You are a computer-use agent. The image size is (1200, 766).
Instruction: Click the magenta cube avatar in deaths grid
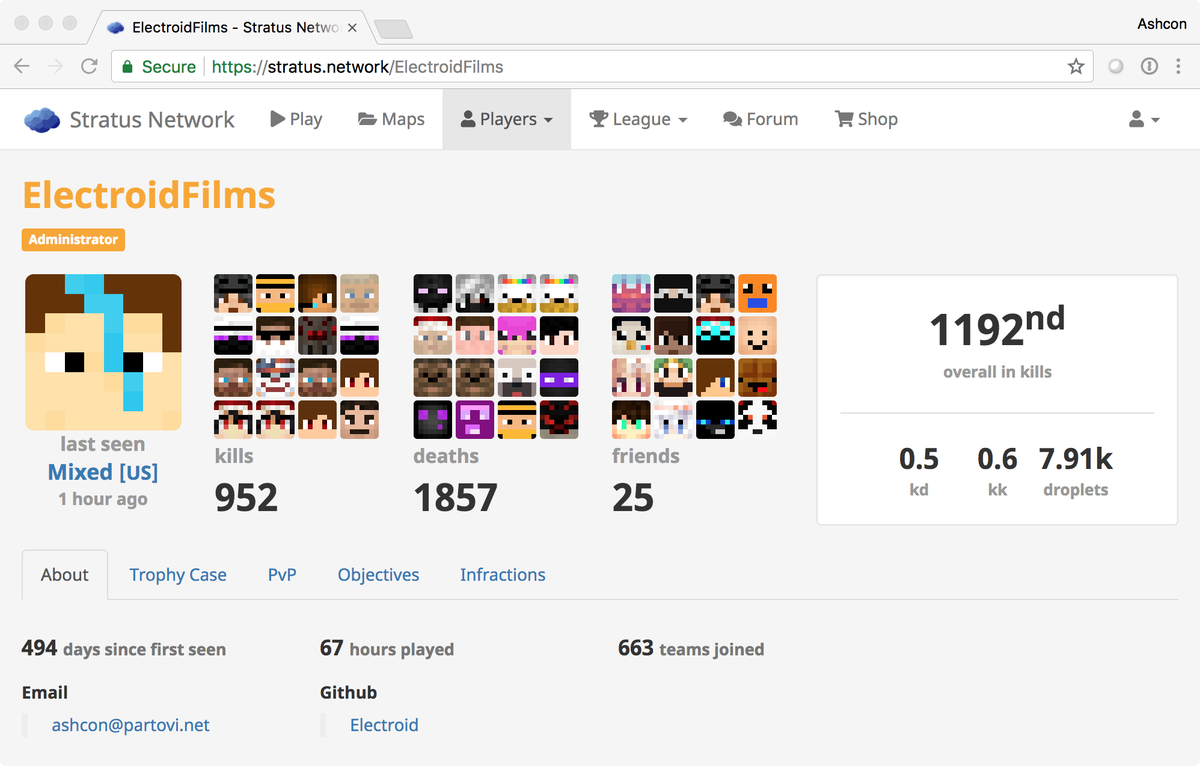[475, 419]
